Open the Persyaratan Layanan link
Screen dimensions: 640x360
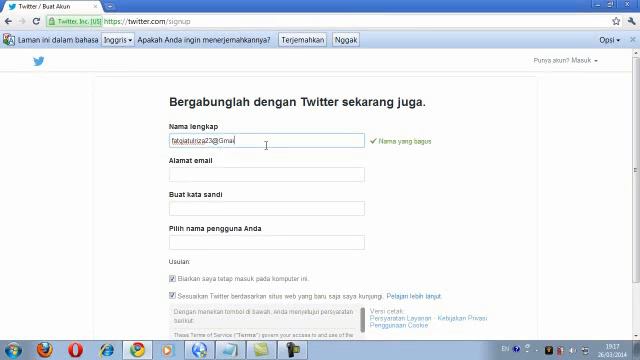[400, 318]
